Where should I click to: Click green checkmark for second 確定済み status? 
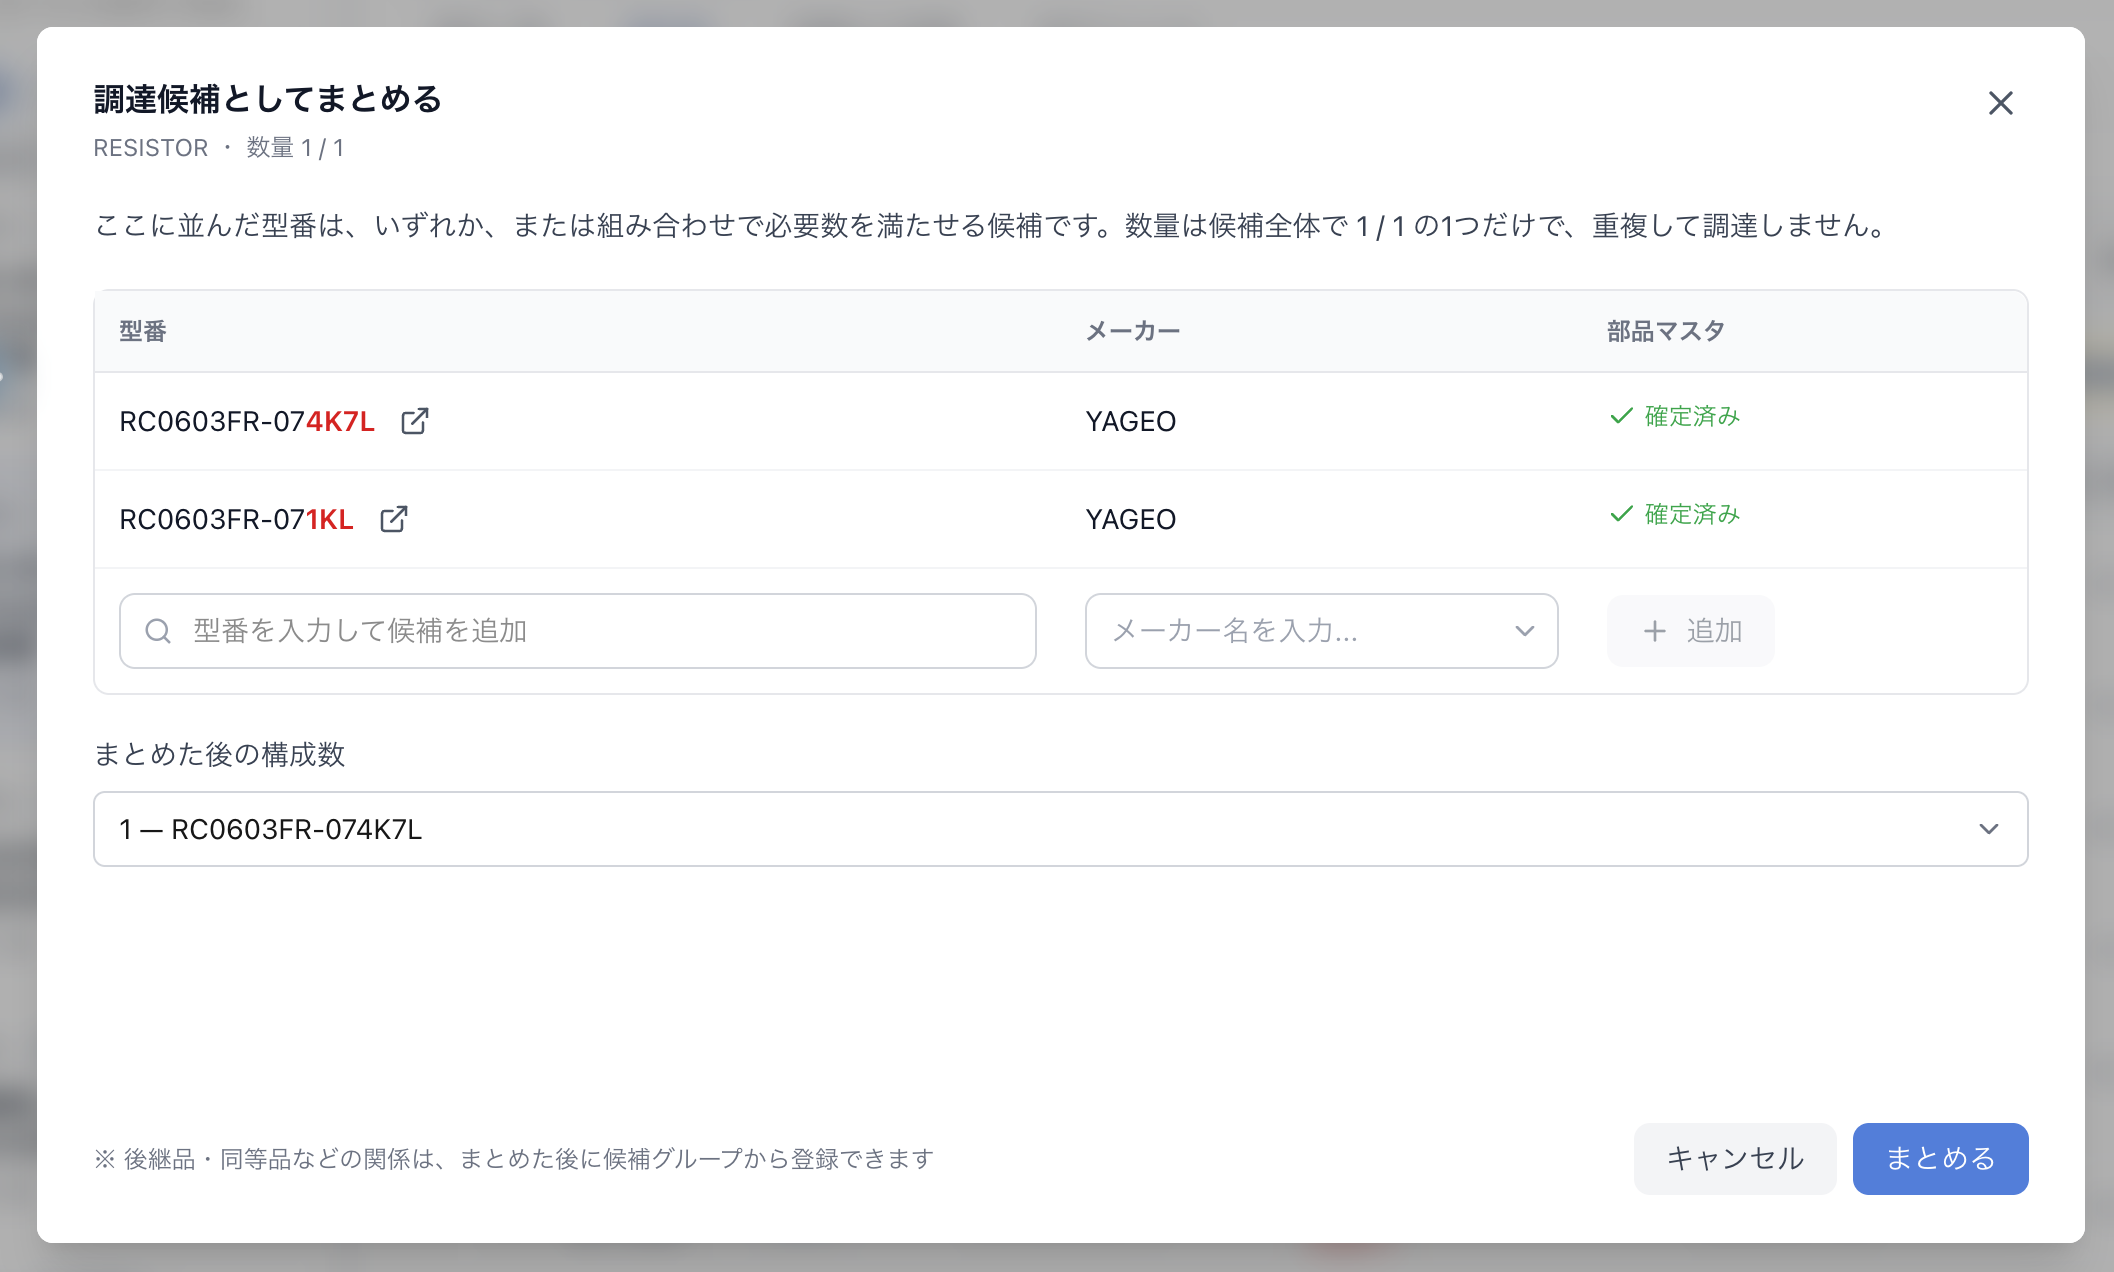click(x=1621, y=514)
